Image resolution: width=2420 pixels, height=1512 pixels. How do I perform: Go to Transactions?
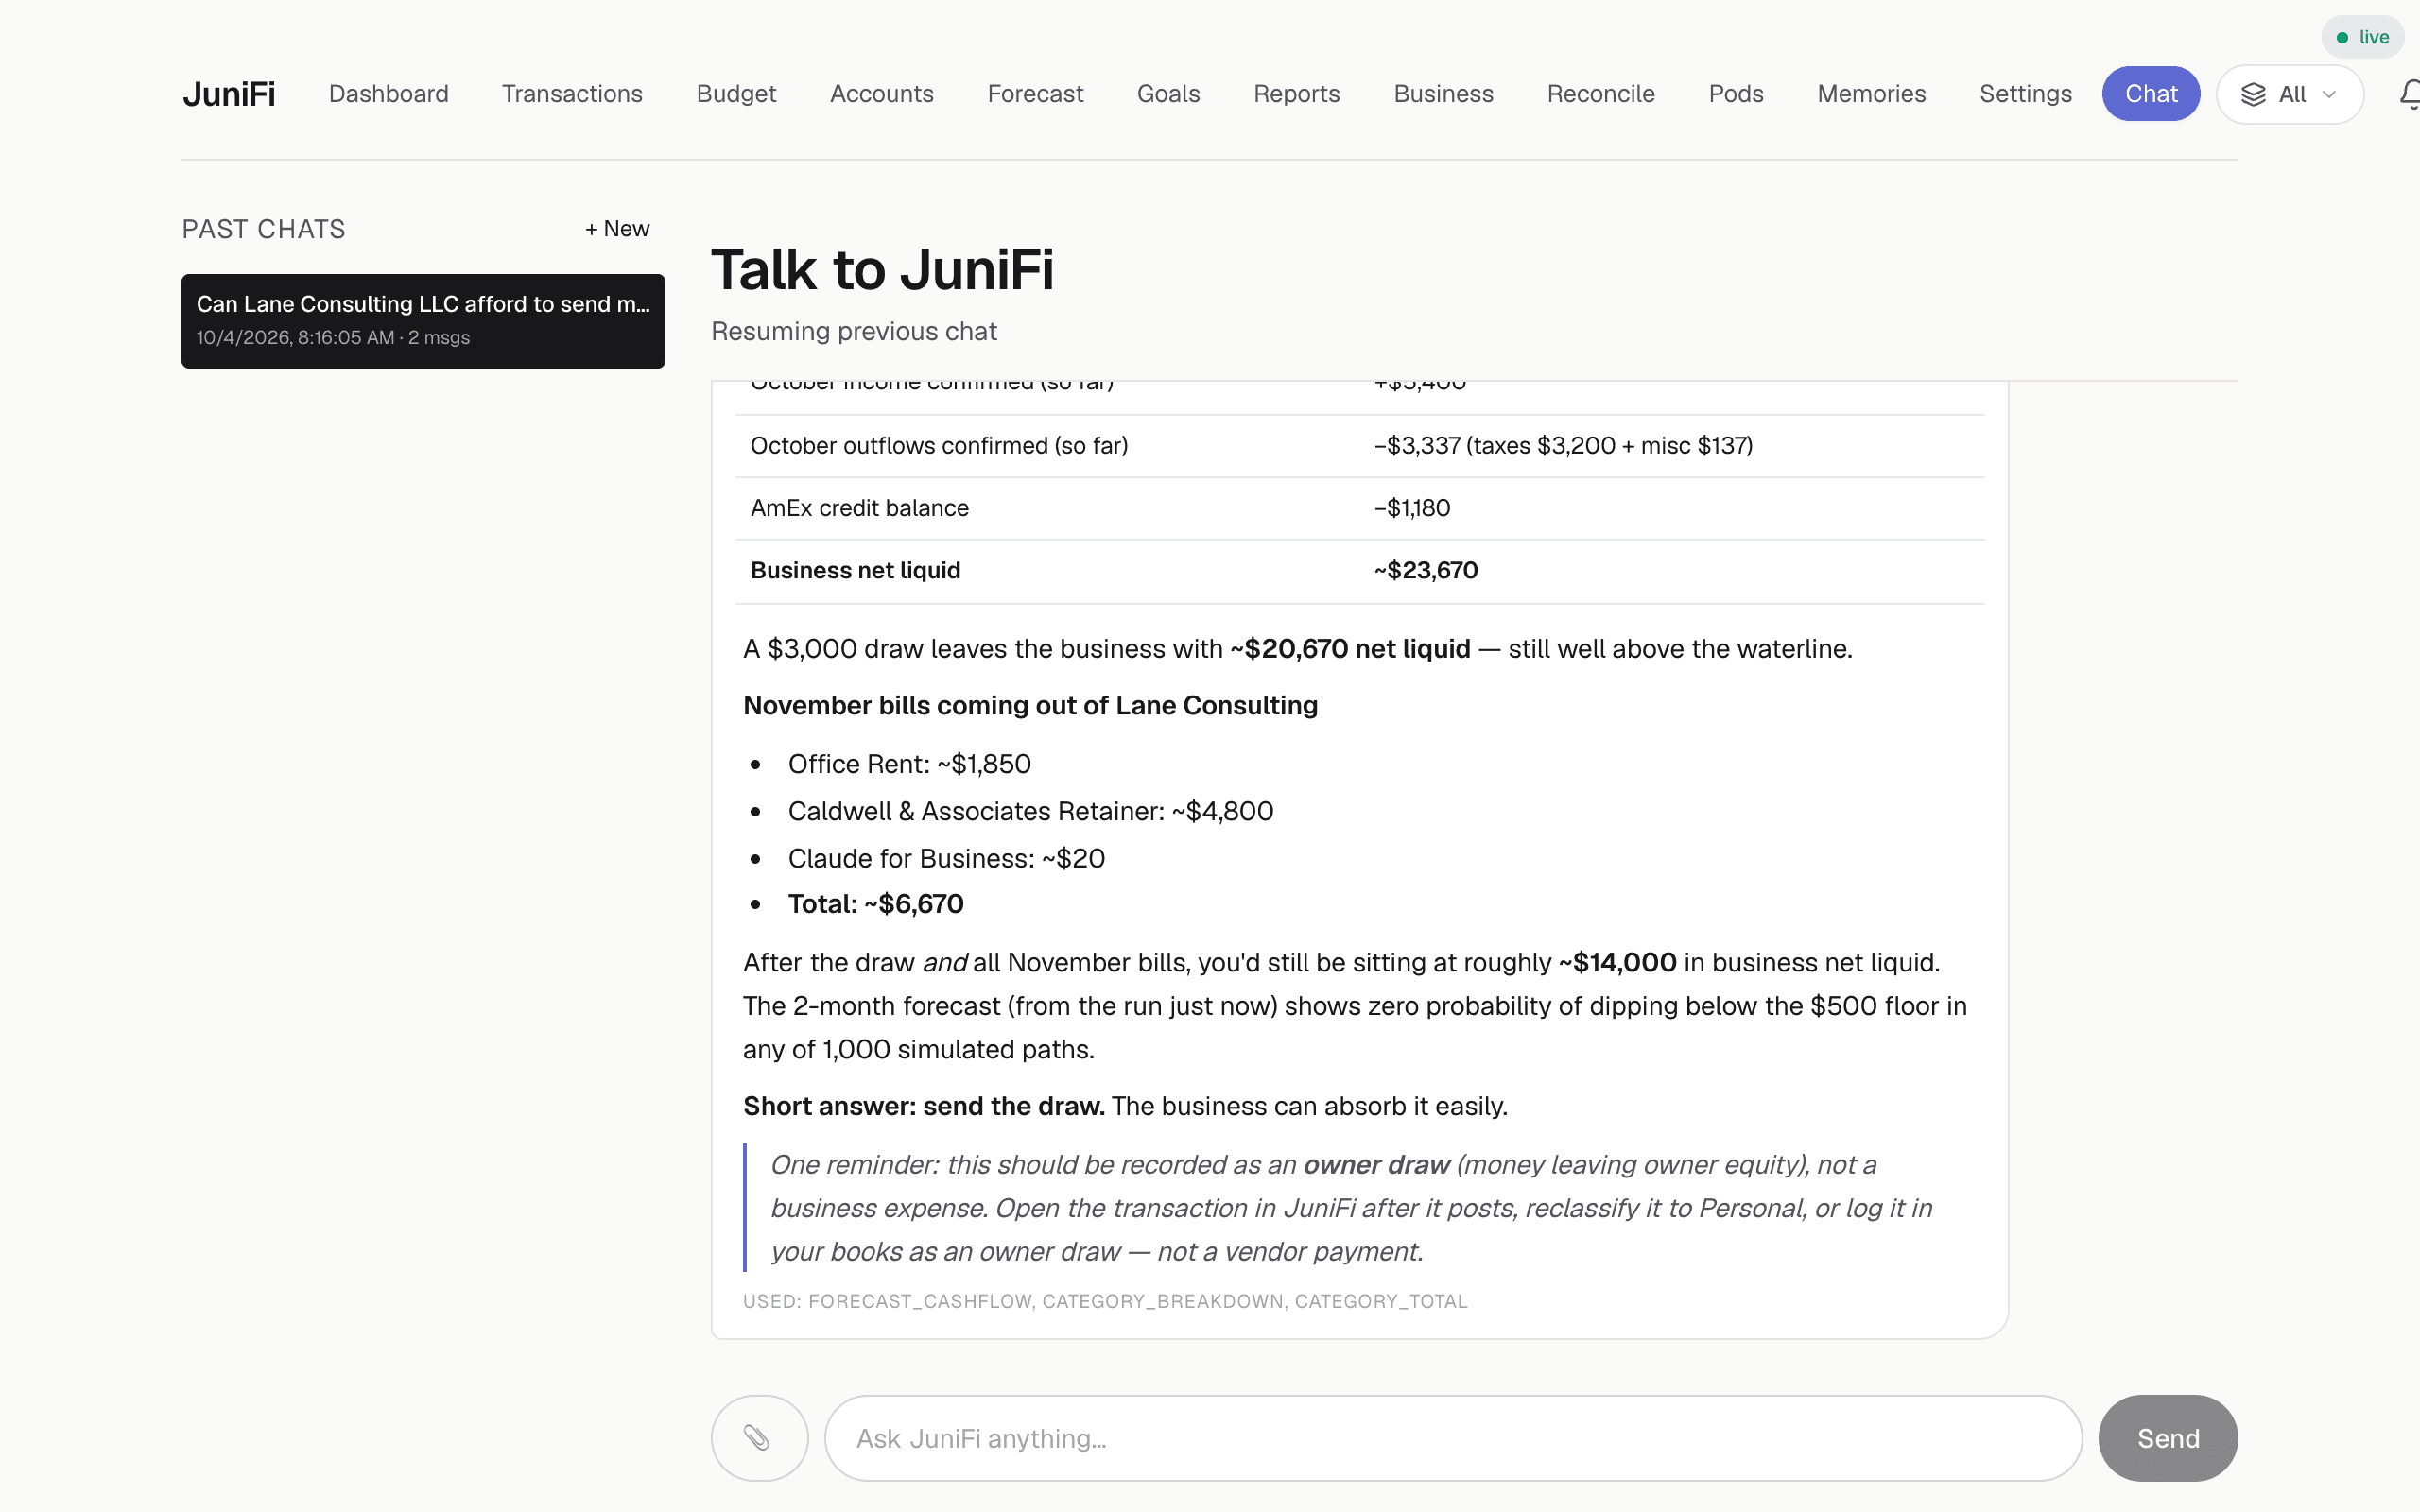click(x=572, y=94)
